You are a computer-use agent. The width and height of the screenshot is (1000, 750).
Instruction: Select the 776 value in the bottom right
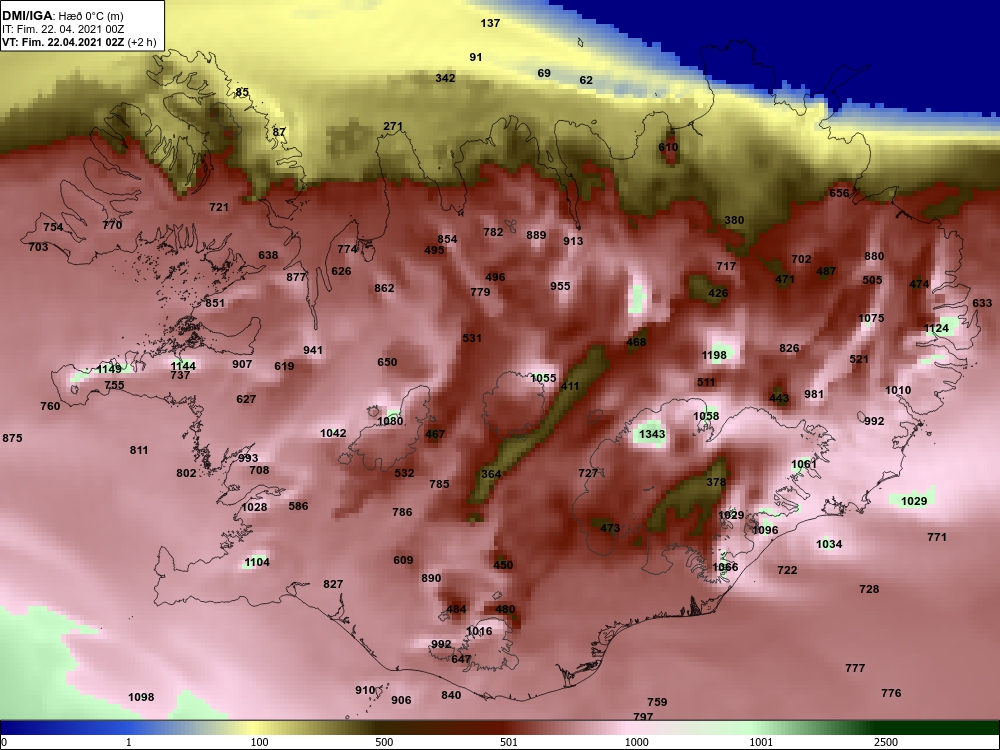point(891,693)
